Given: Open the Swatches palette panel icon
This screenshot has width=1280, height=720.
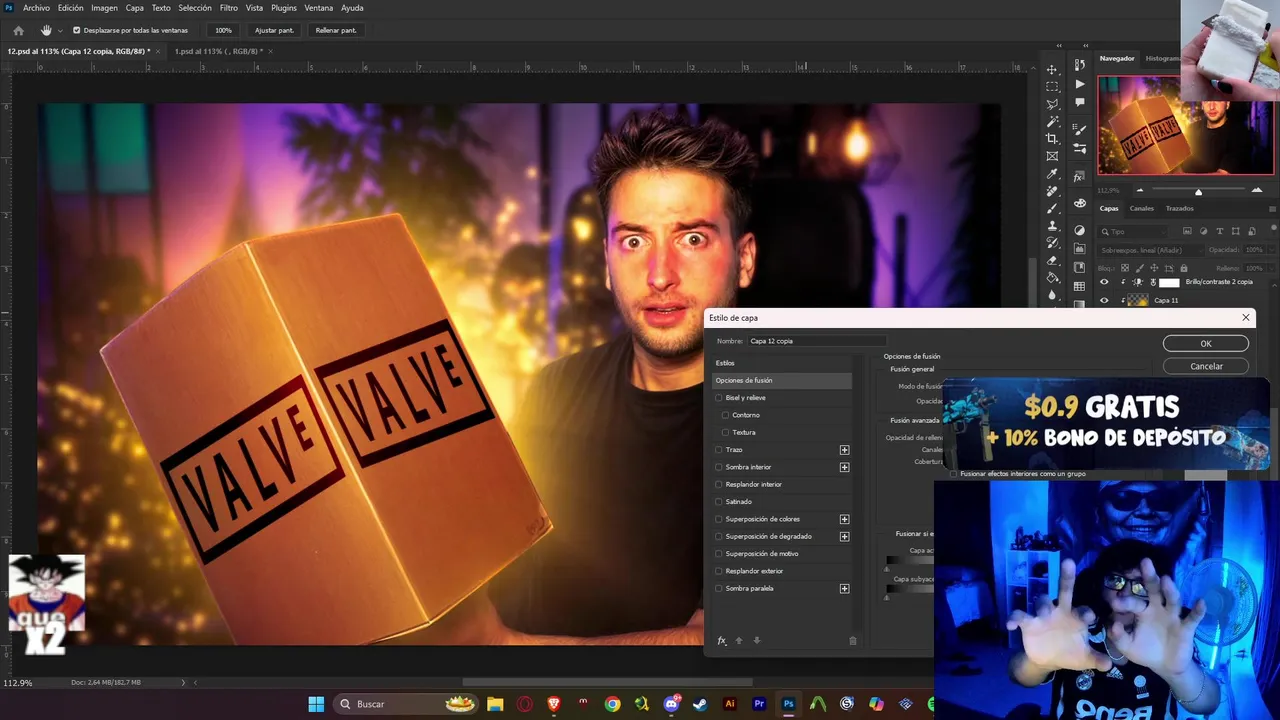Looking at the screenshot, I should [x=1079, y=203].
